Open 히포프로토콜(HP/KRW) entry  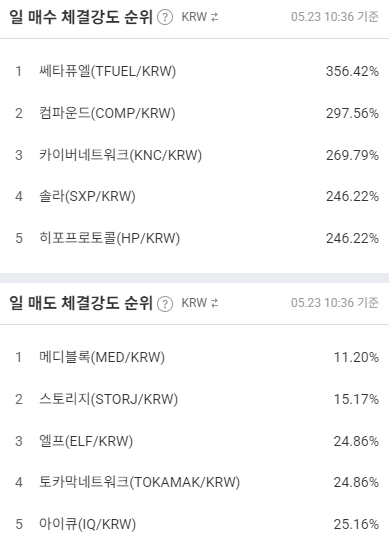tap(194, 238)
